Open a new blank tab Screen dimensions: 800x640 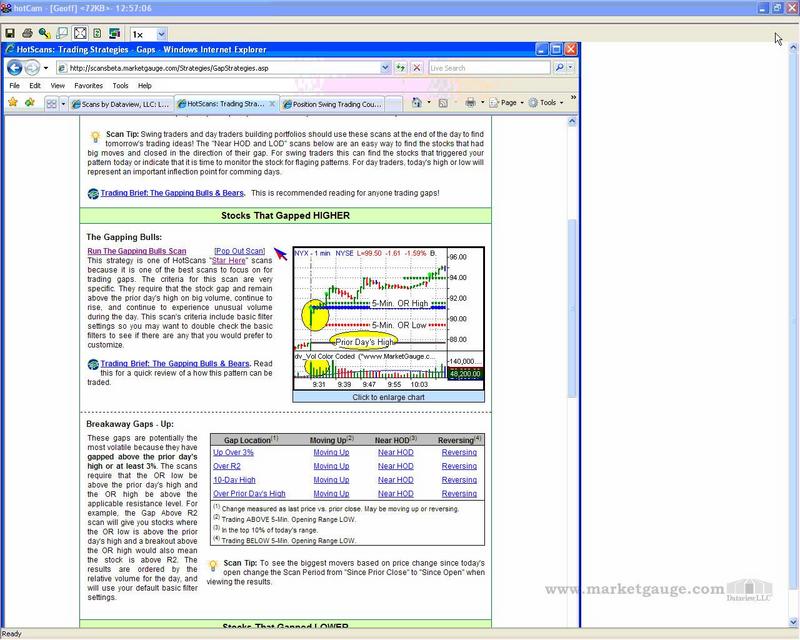coord(393,104)
